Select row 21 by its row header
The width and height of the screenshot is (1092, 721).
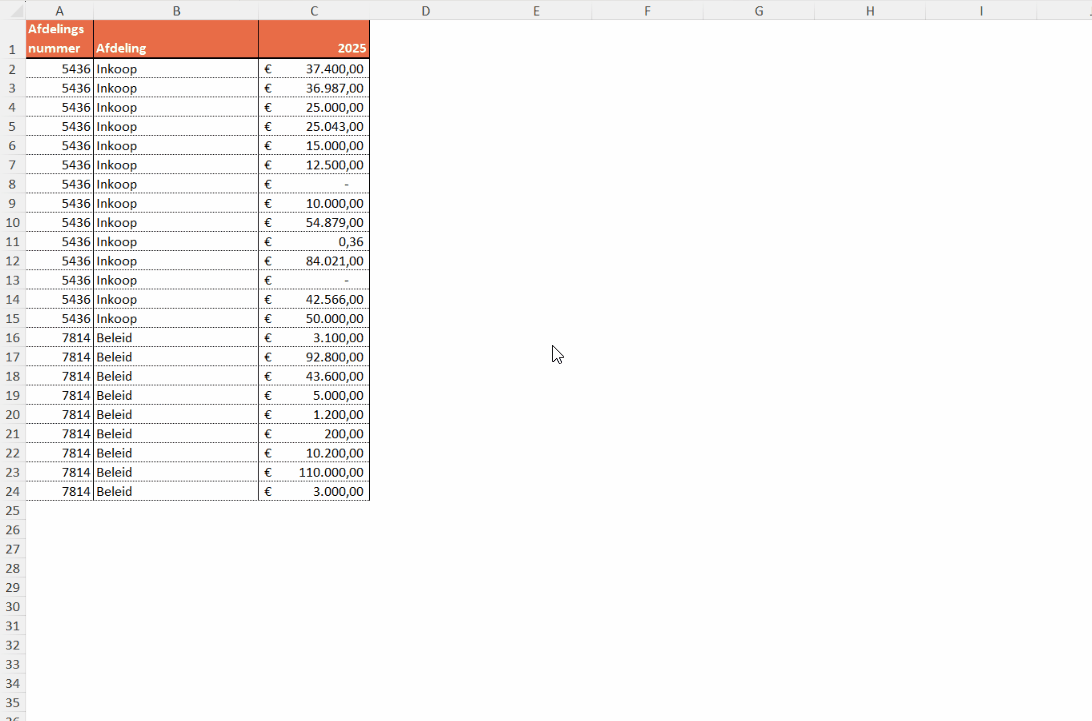click(13, 433)
